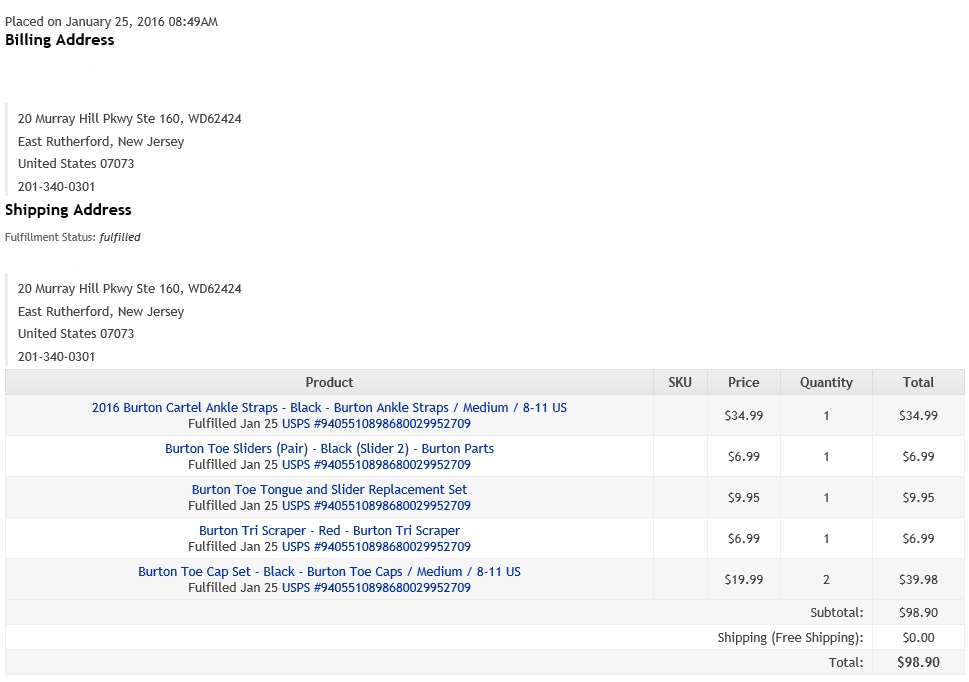
Task: Click 'Fulfilled Jan 25' under Toe Tongue Replacement Set
Action: [x=233, y=505]
